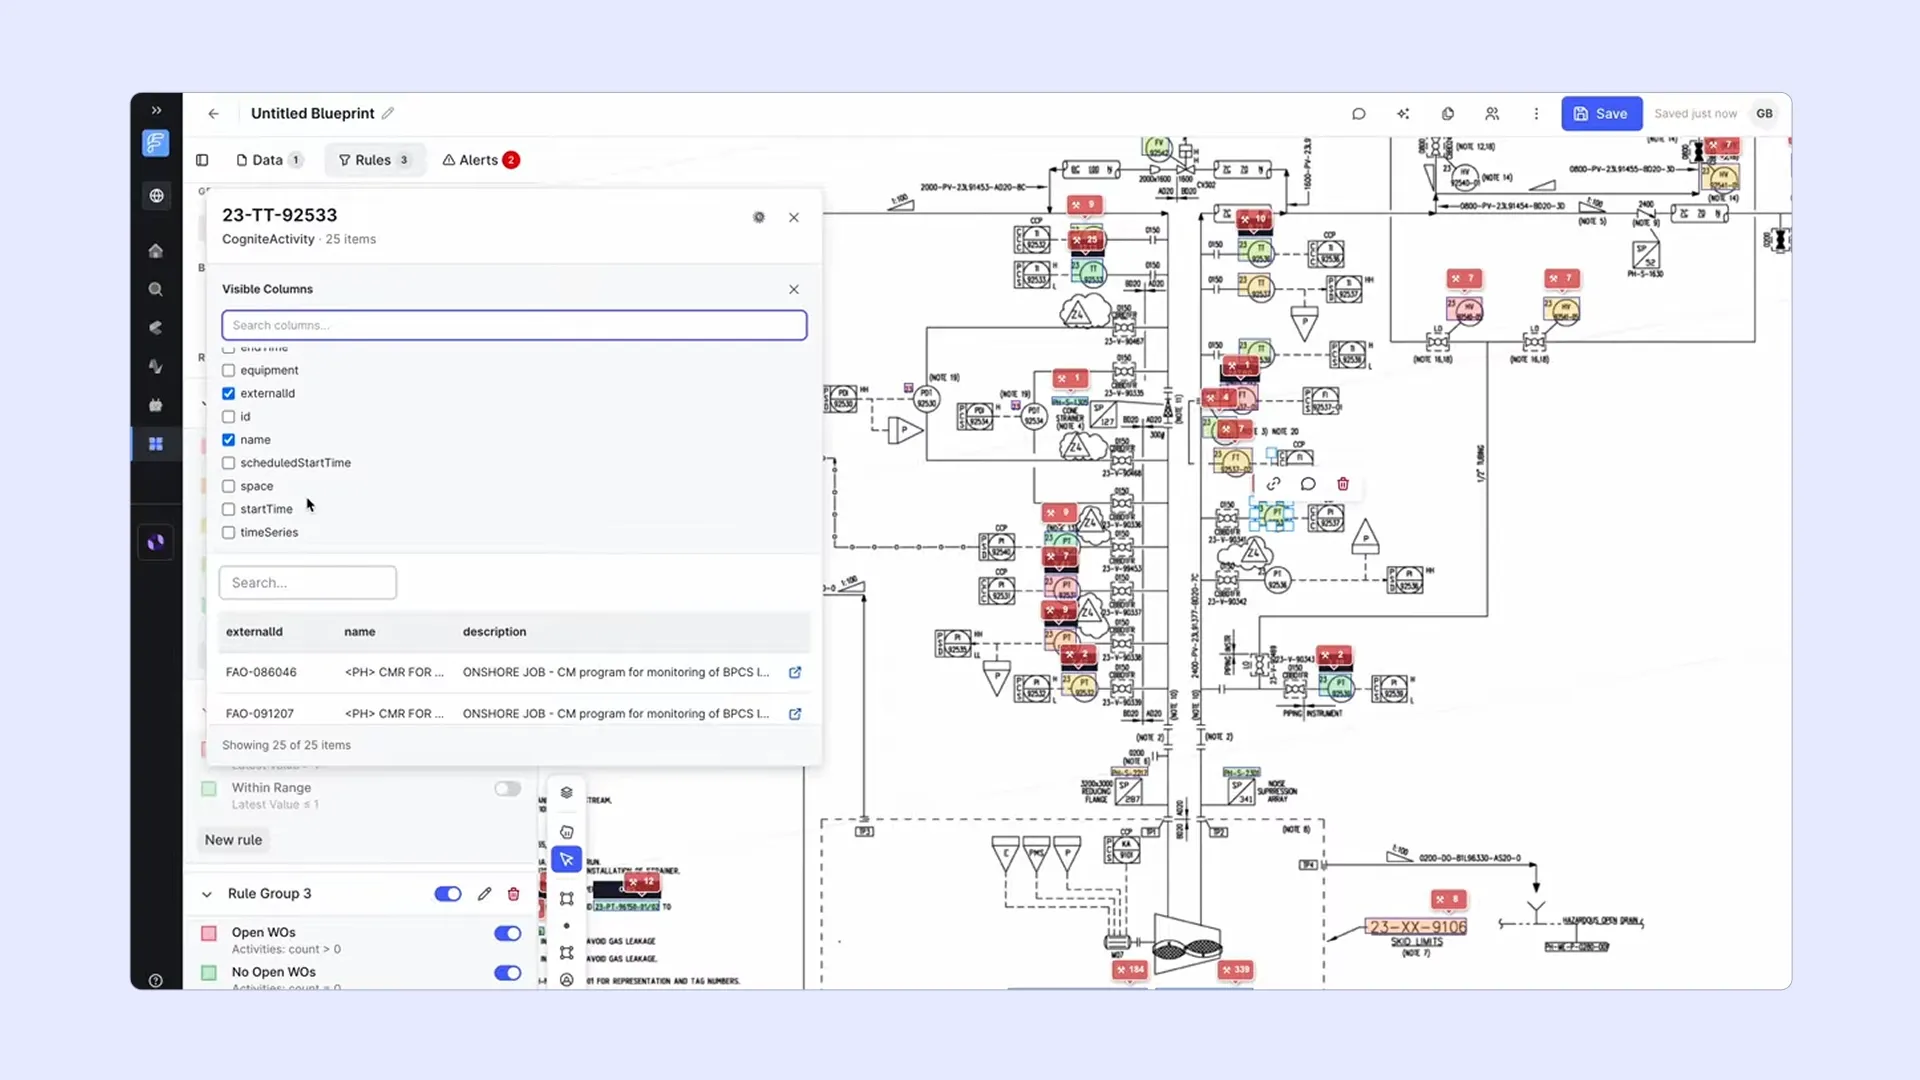Add a New rule
The height and width of the screenshot is (1080, 1920).
click(233, 840)
